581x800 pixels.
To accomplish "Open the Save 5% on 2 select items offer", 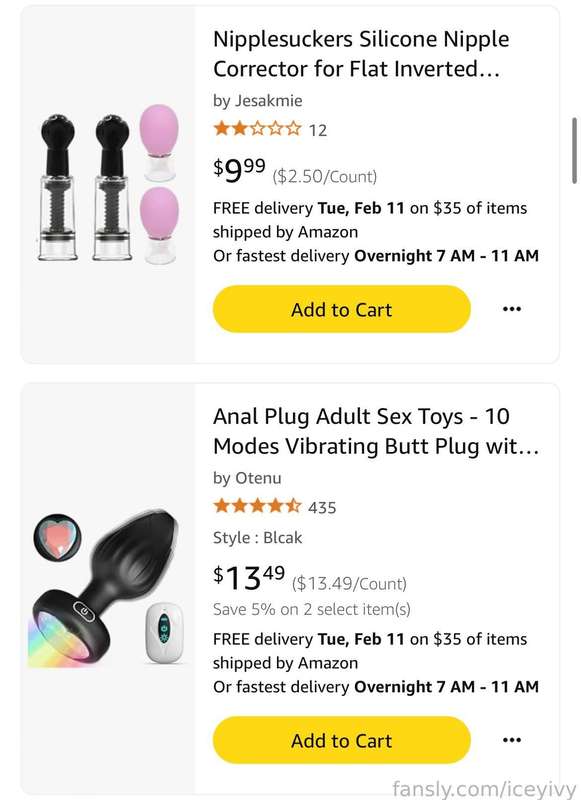I will point(312,609).
